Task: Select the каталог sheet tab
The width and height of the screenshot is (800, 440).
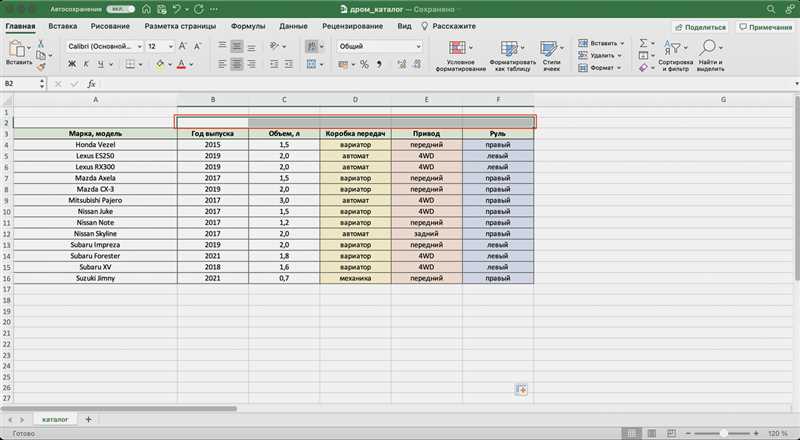Action: (x=55, y=419)
